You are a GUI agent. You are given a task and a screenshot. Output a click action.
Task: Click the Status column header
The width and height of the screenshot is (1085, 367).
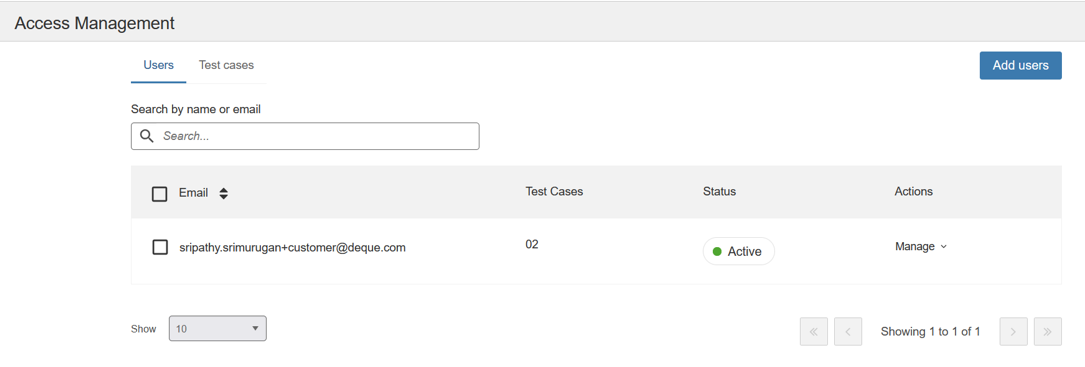coord(719,191)
